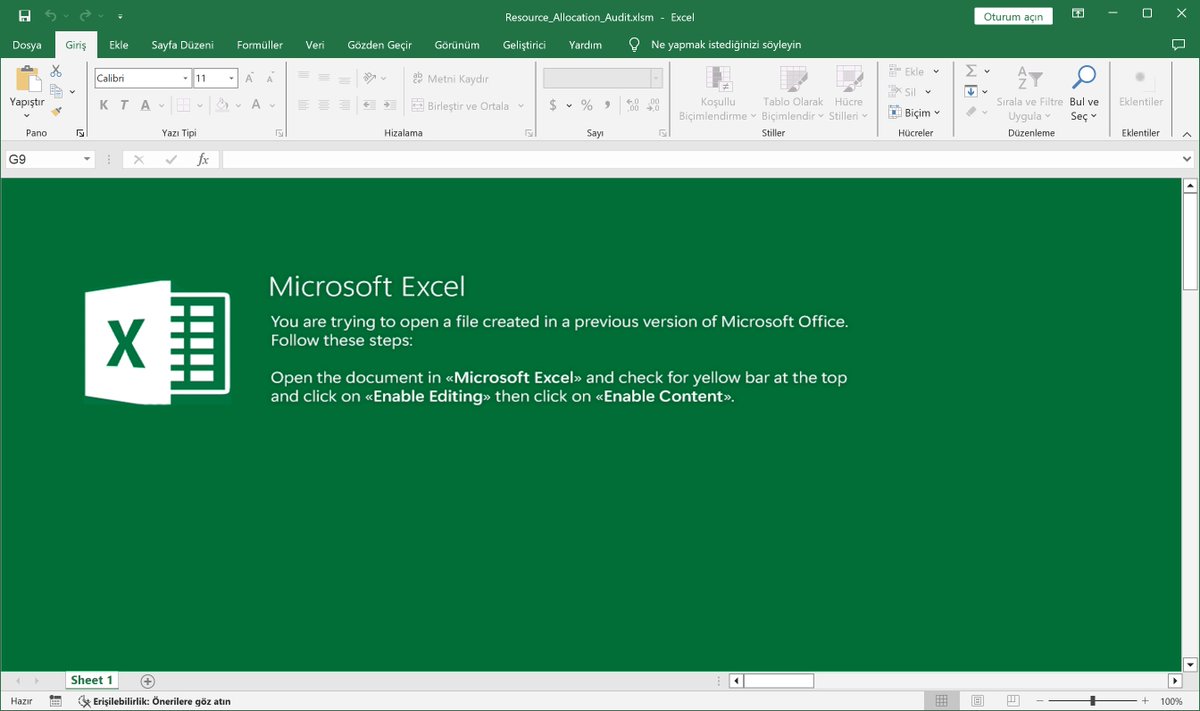
Task: Cut selection with the scissors icon
Action: pos(56,71)
